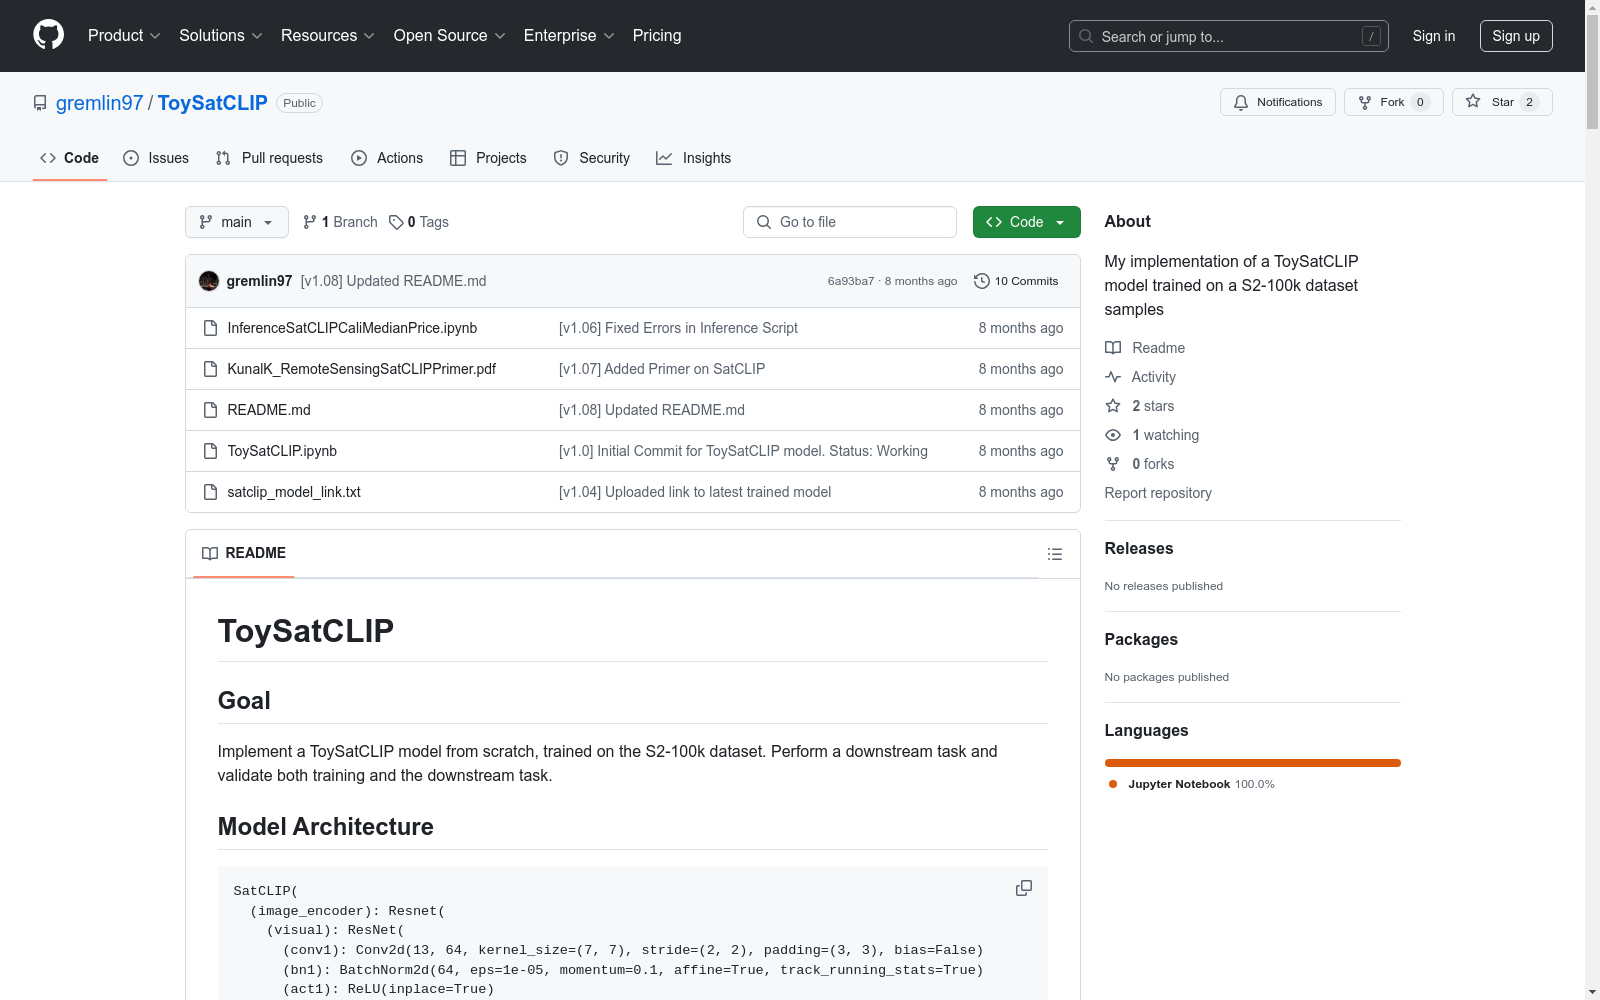Click the GitHub logo icon
This screenshot has height=1000, width=1600.
[x=48, y=35]
